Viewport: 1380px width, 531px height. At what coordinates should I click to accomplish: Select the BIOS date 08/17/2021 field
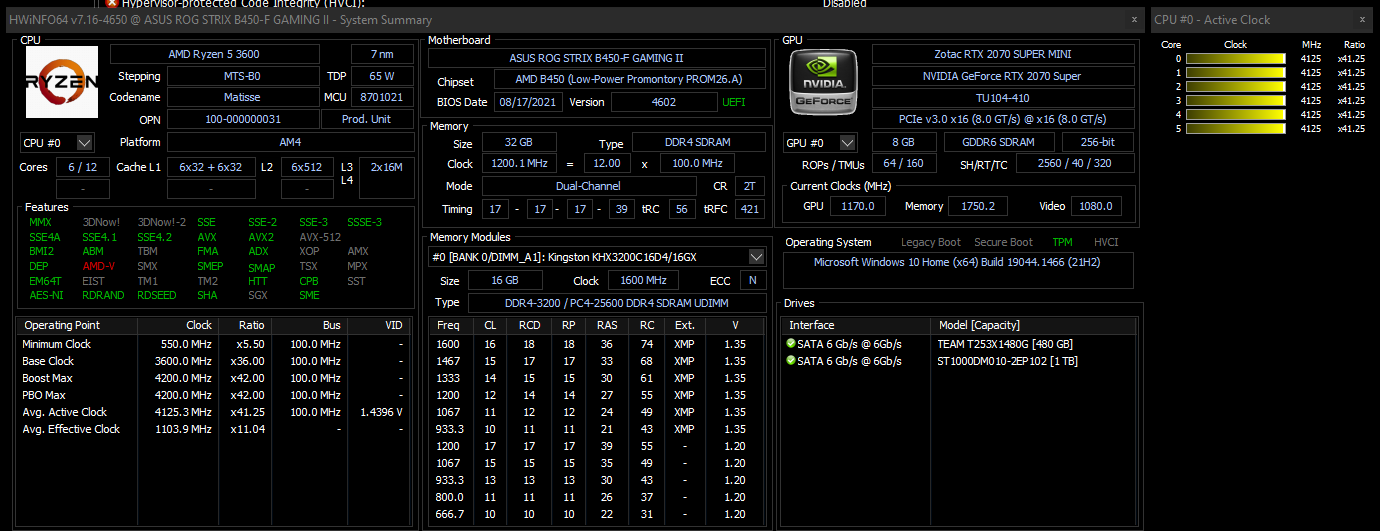click(x=528, y=102)
